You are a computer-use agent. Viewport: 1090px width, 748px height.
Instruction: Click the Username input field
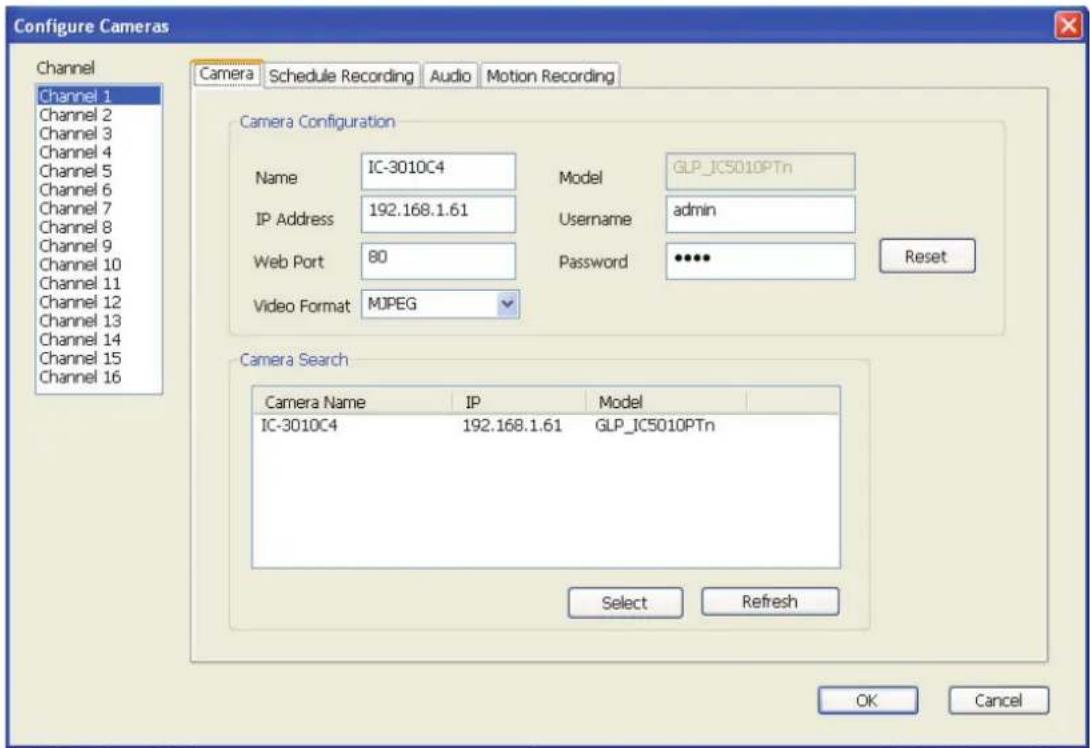pos(760,214)
